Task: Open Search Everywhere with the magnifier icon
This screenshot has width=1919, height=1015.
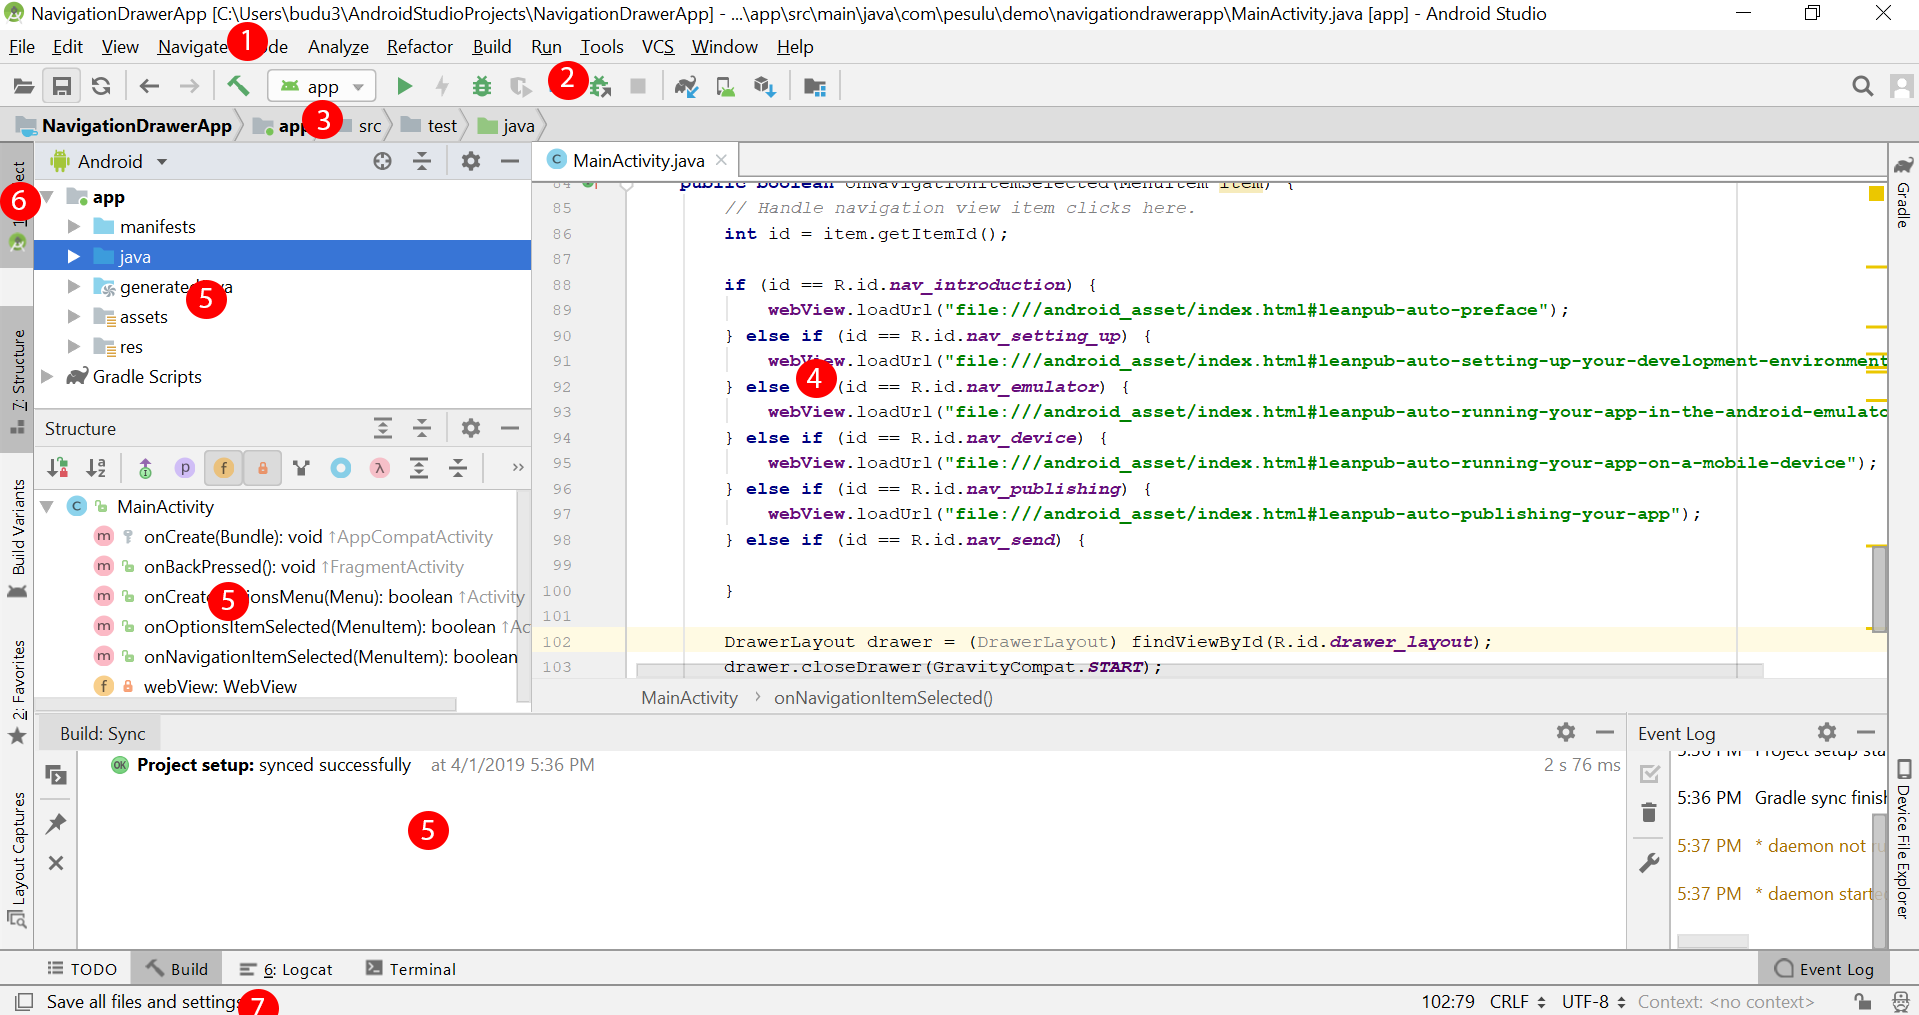Action: (x=1862, y=86)
